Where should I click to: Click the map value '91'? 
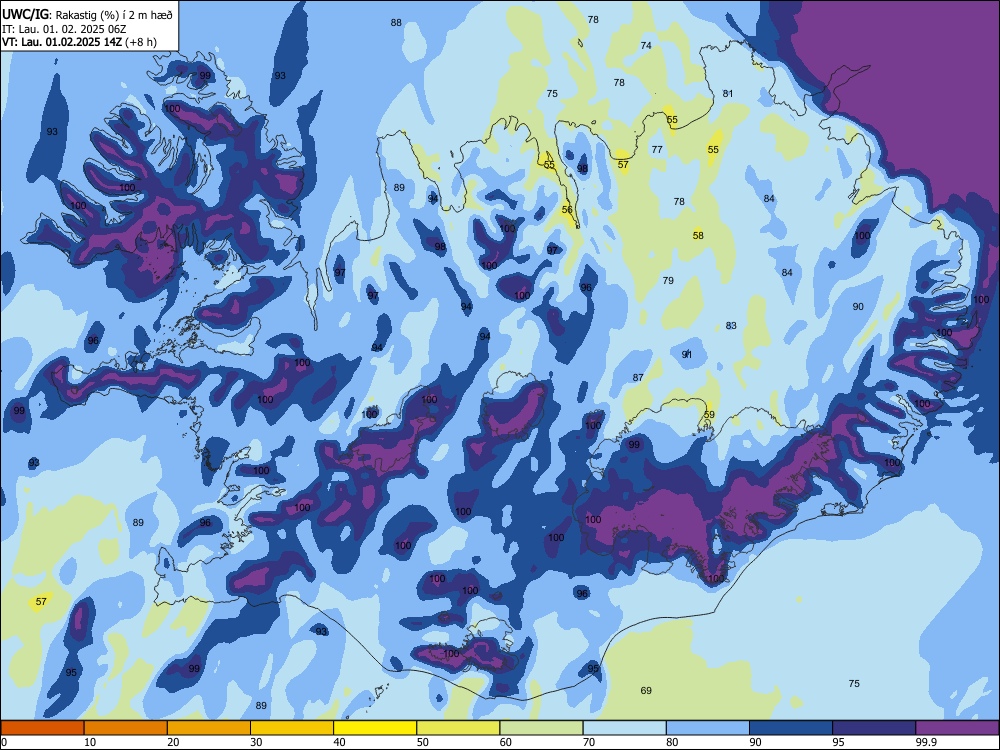(x=687, y=355)
